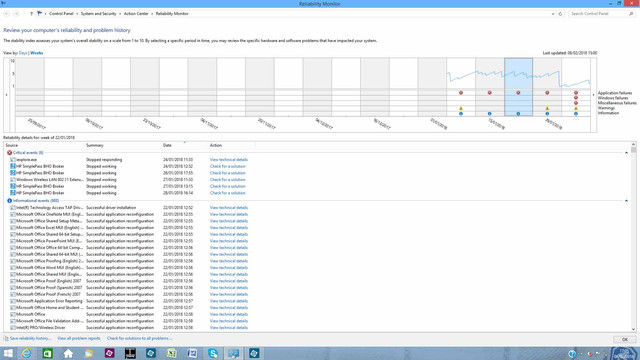Click the Windows Start button
Screen dimensions: 640x360
point(8,353)
